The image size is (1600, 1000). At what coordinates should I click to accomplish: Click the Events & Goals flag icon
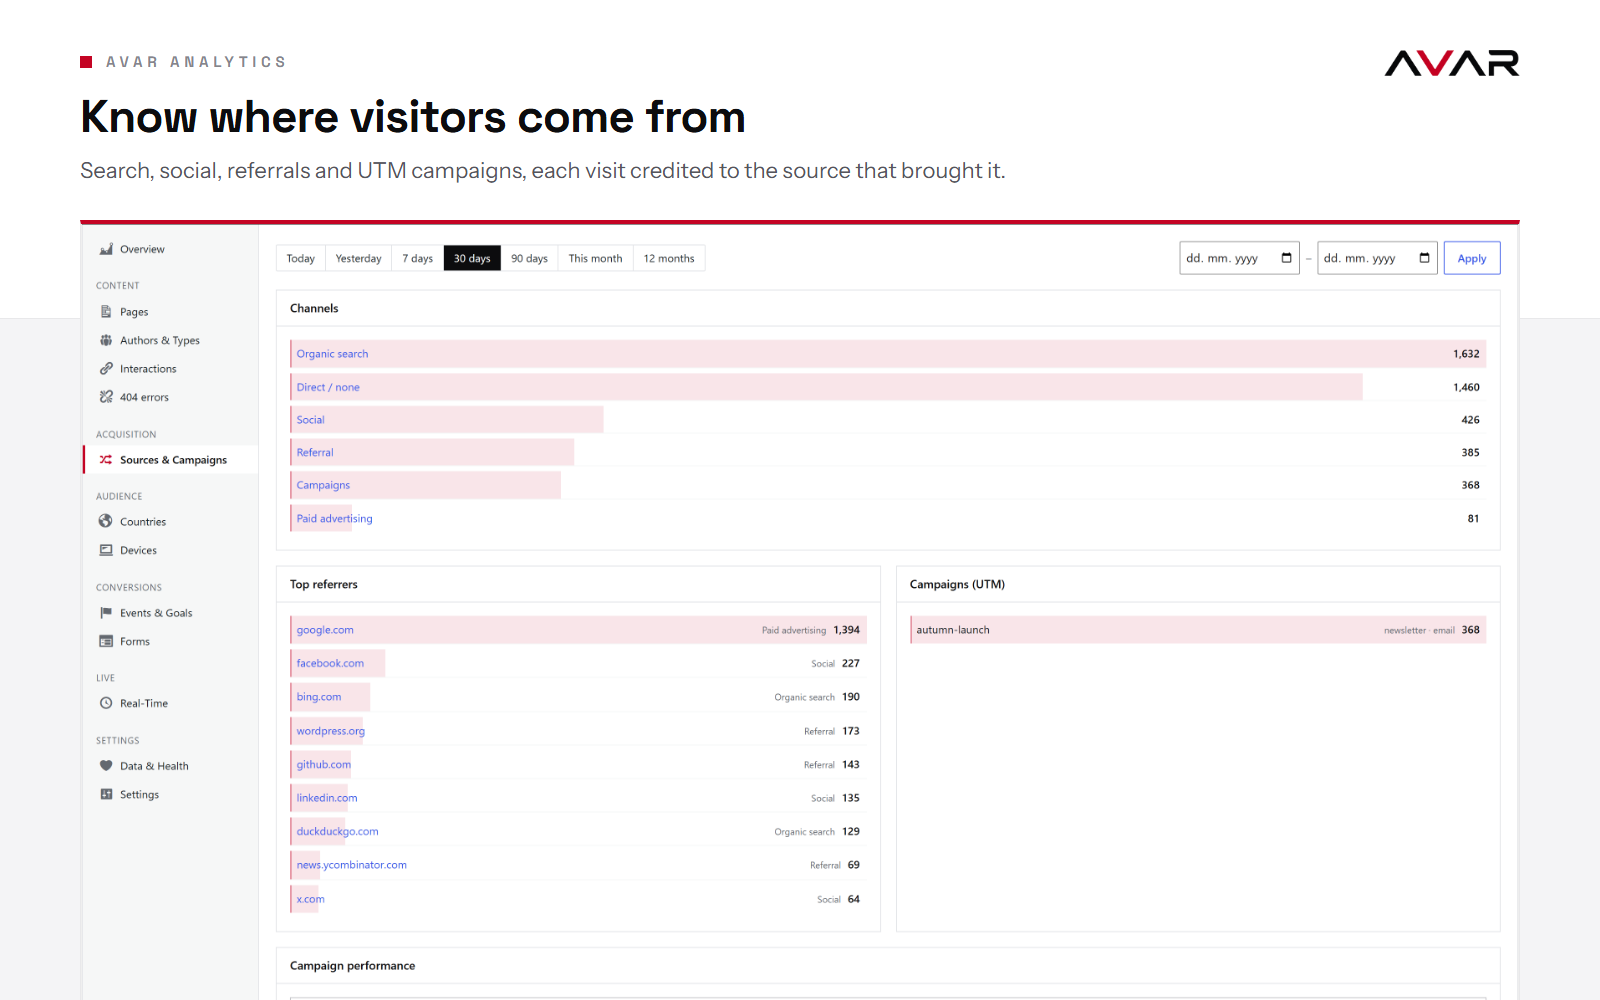pos(106,613)
